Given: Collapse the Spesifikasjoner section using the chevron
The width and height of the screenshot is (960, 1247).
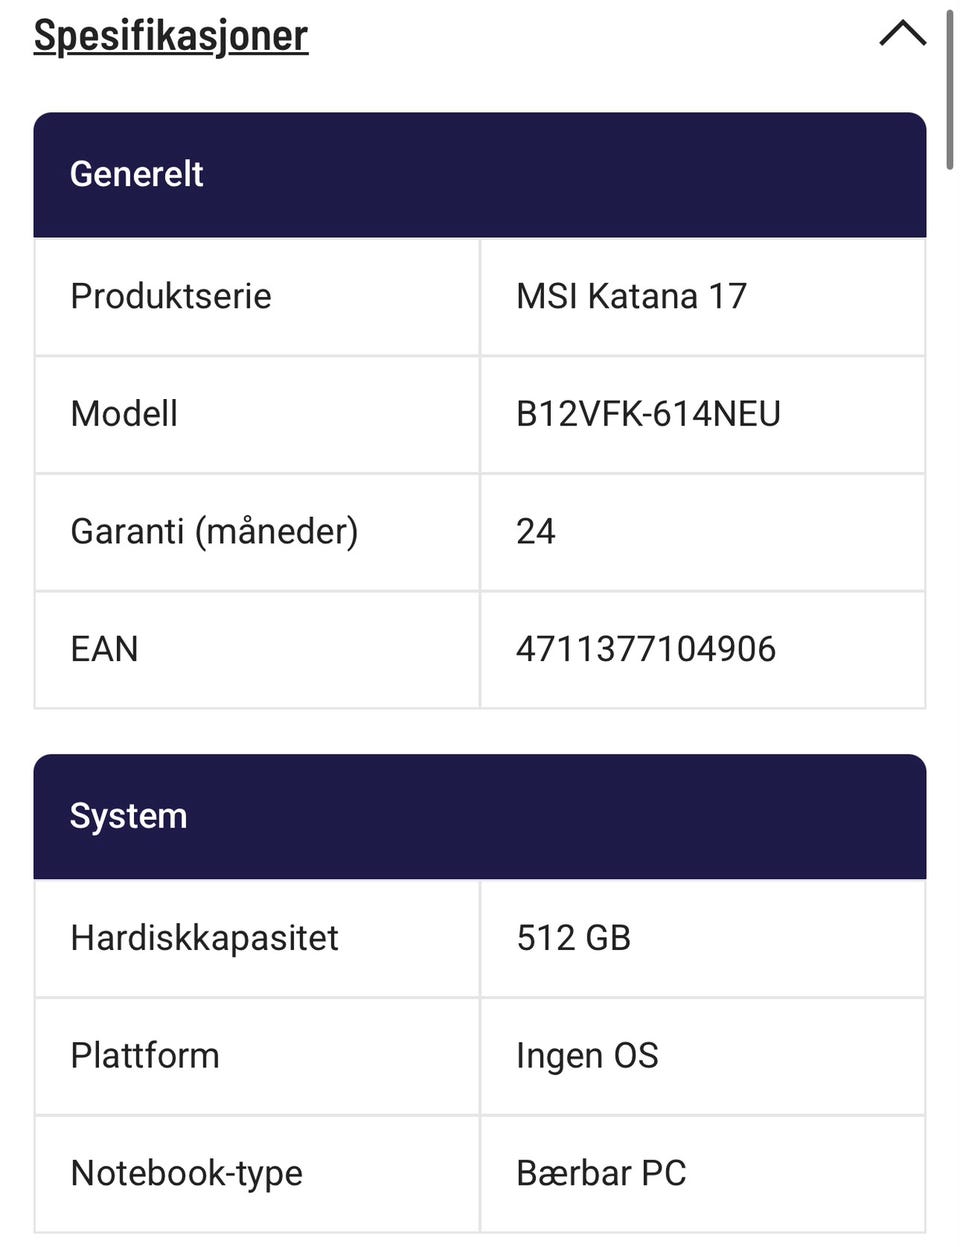Looking at the screenshot, I should click(902, 34).
